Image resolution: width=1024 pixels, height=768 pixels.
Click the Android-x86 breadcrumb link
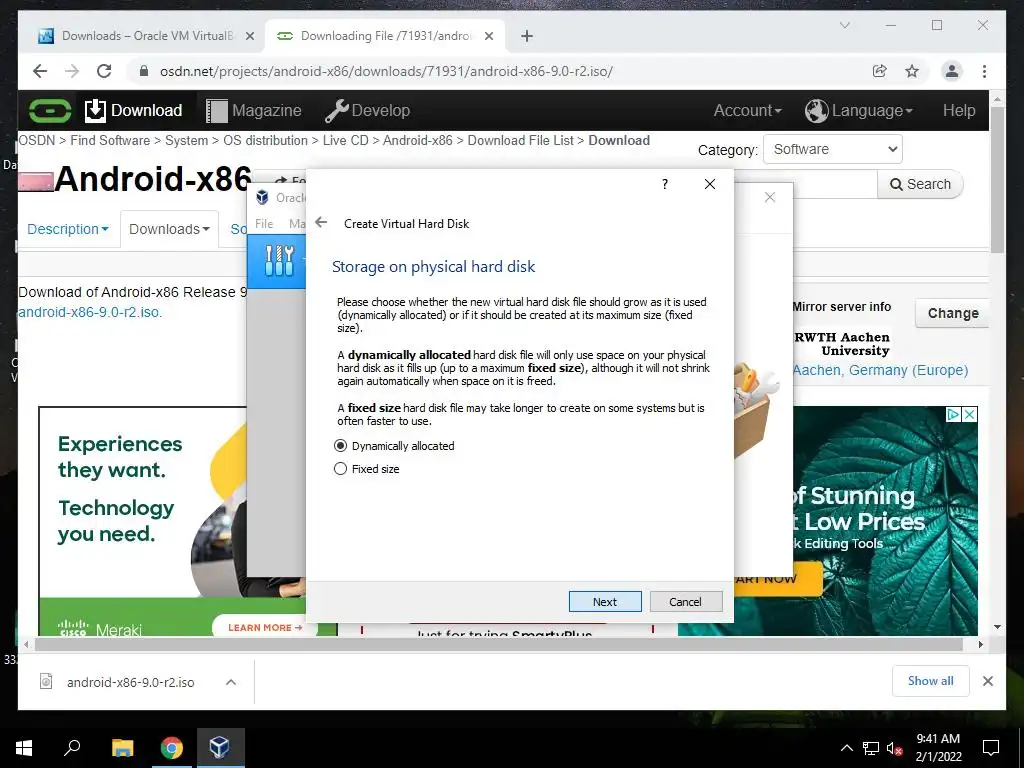417,140
